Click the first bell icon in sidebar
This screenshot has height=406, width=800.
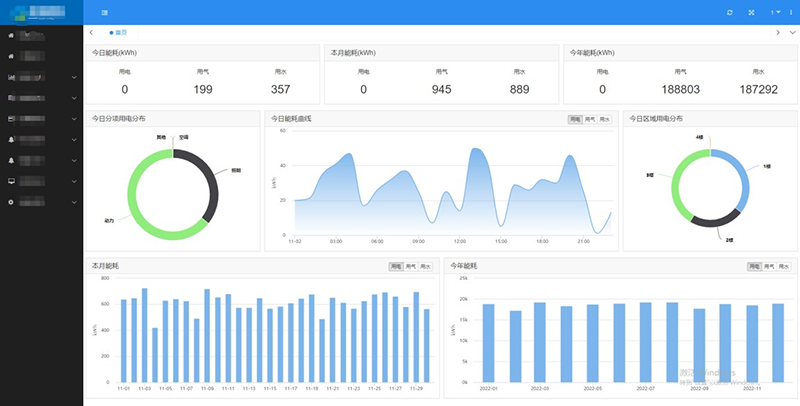[11, 140]
